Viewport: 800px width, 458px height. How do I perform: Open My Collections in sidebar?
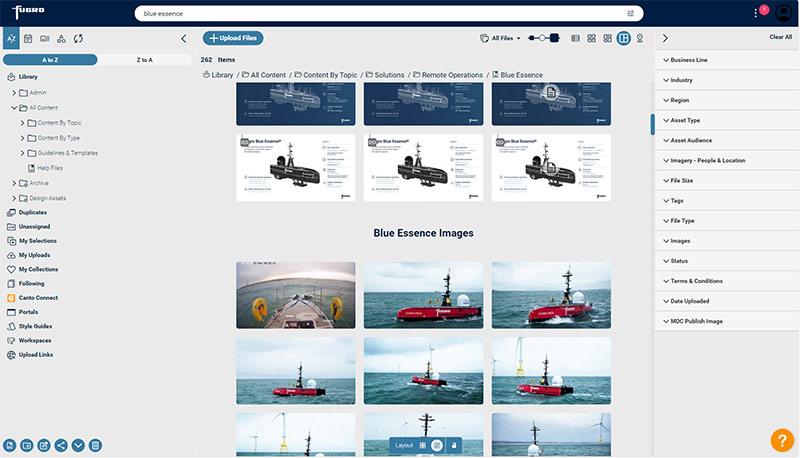(38, 269)
